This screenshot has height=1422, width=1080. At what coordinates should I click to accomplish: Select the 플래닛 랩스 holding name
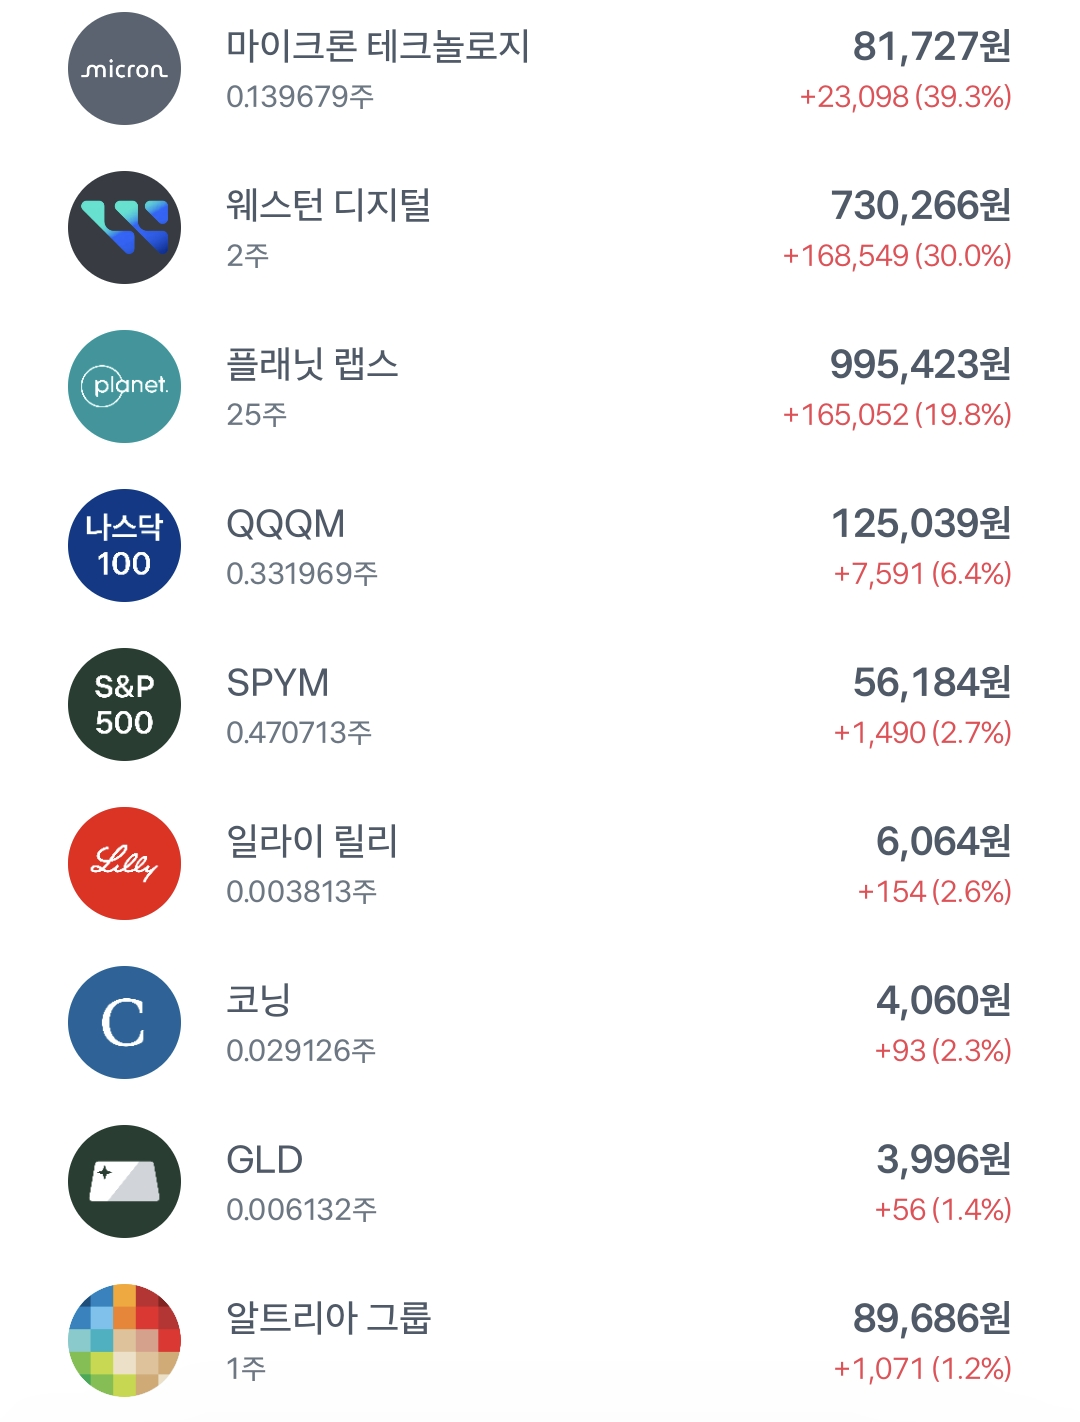pyautogui.click(x=312, y=365)
